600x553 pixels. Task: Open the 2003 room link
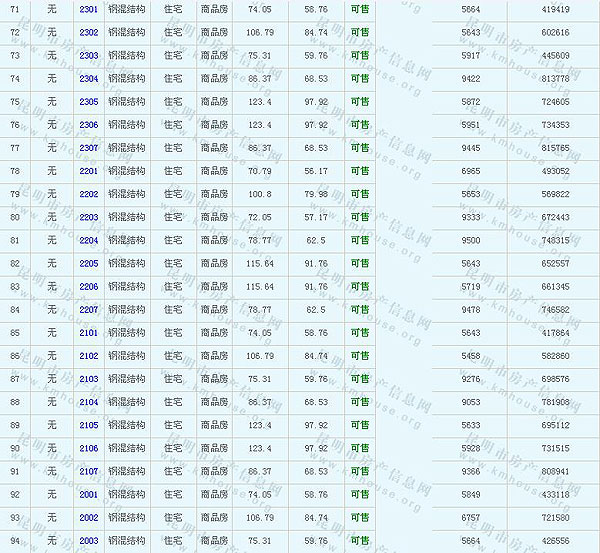[88, 541]
